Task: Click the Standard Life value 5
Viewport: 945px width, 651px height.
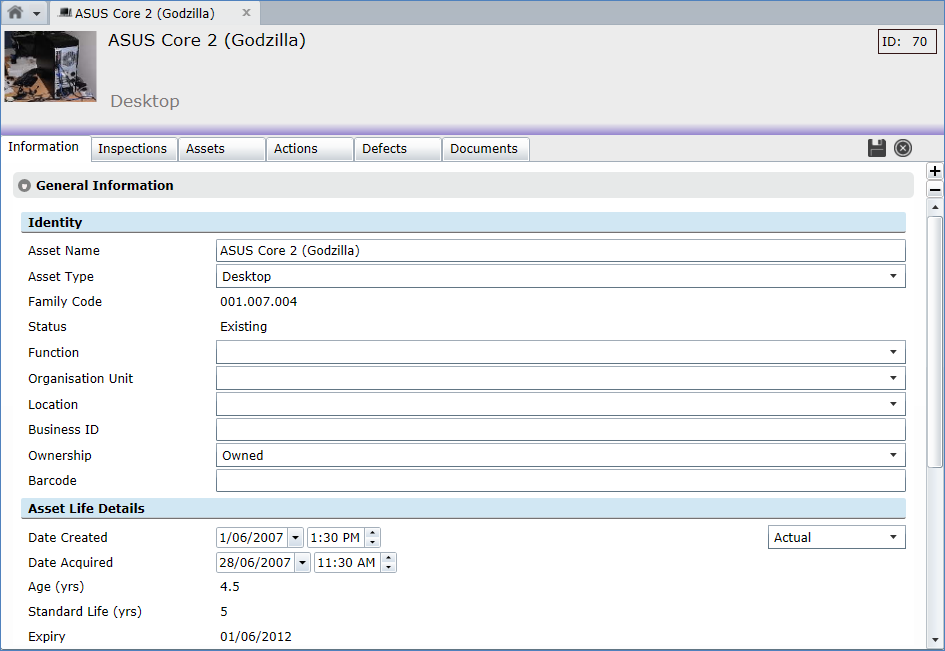Action: 224,611
